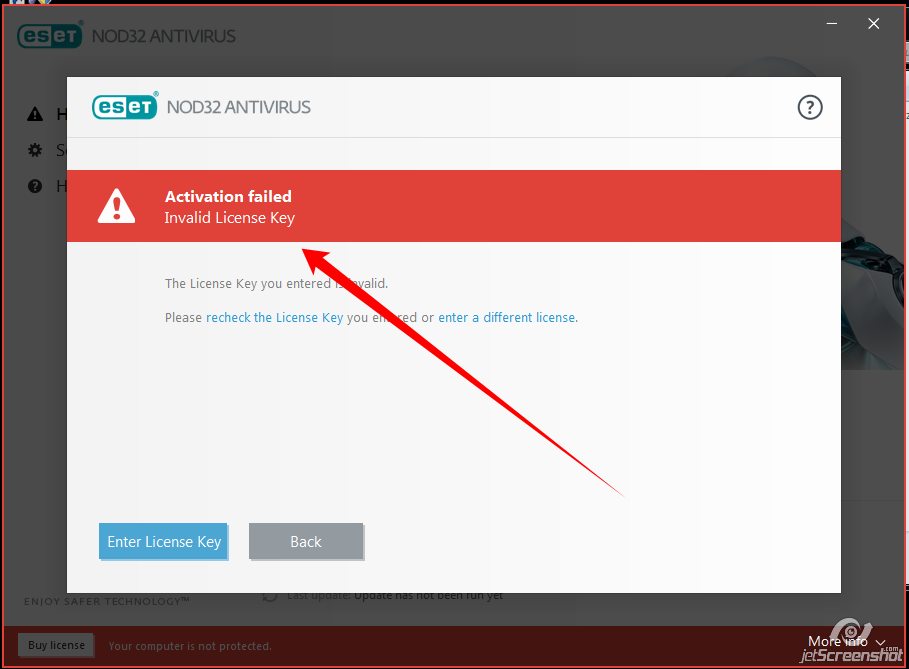
Task: Go Back from the activation failed dialog
Action: pyautogui.click(x=306, y=541)
